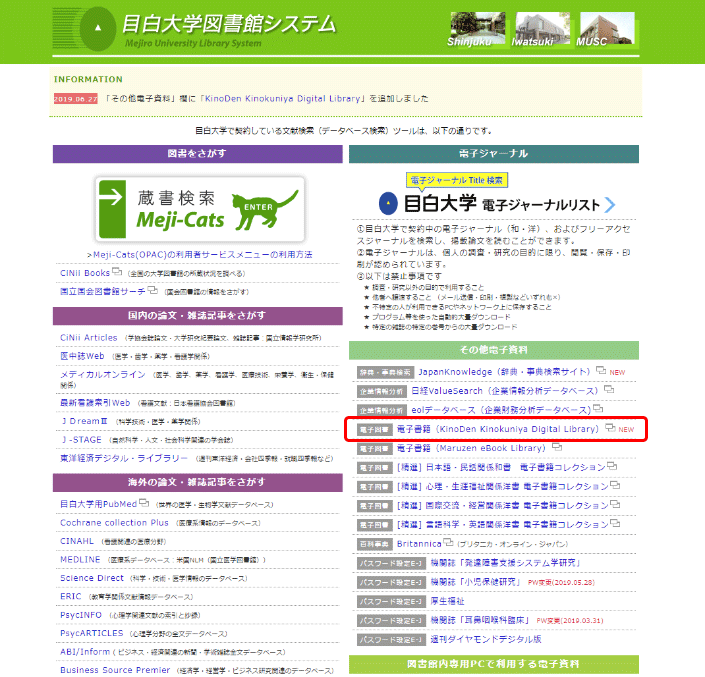Open Britannica link
This screenshot has width=705, height=677.
[419, 543]
